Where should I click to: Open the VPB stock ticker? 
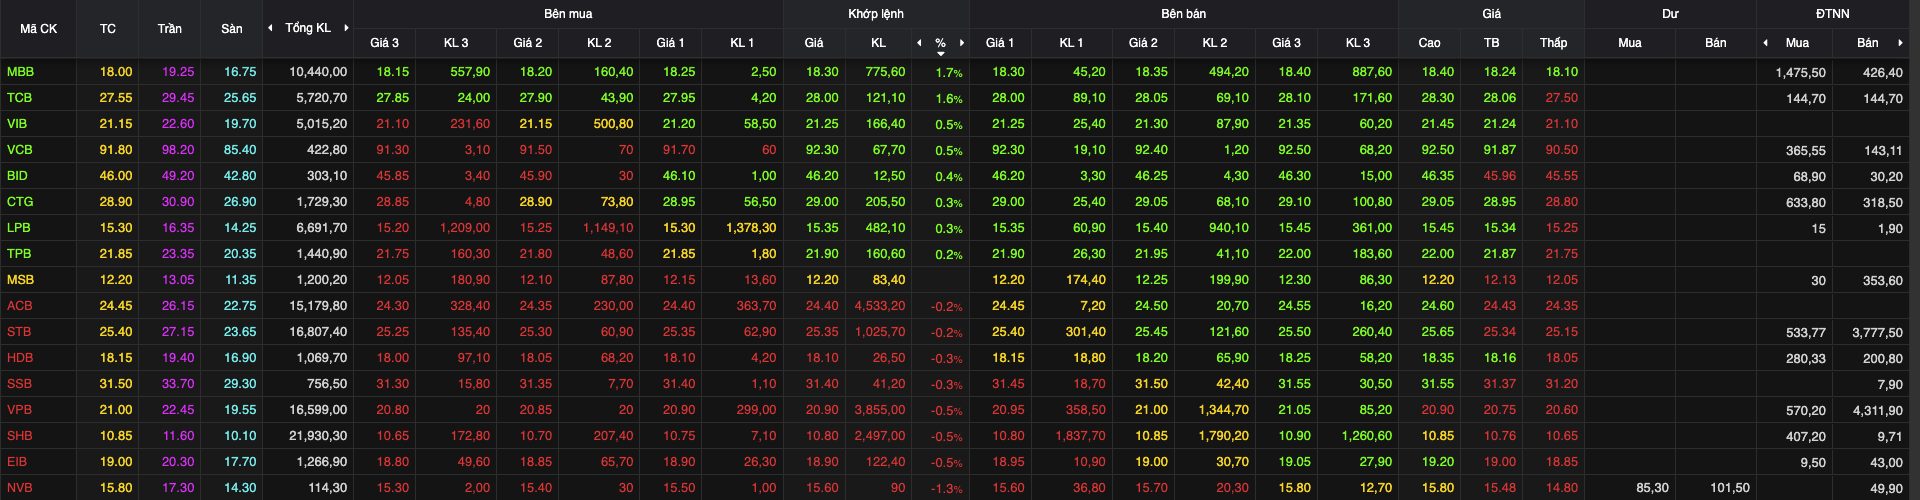(x=20, y=410)
